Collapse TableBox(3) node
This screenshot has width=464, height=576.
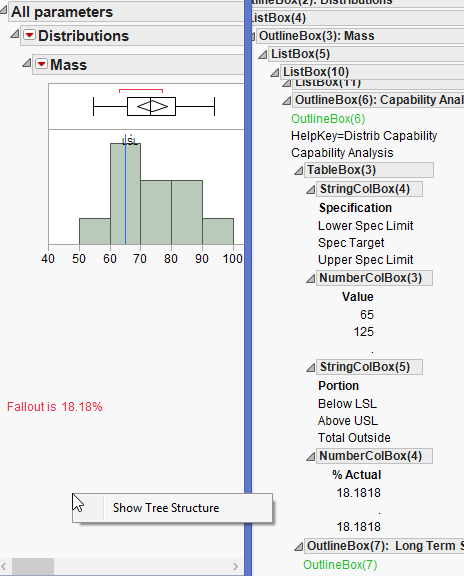(x=299, y=171)
